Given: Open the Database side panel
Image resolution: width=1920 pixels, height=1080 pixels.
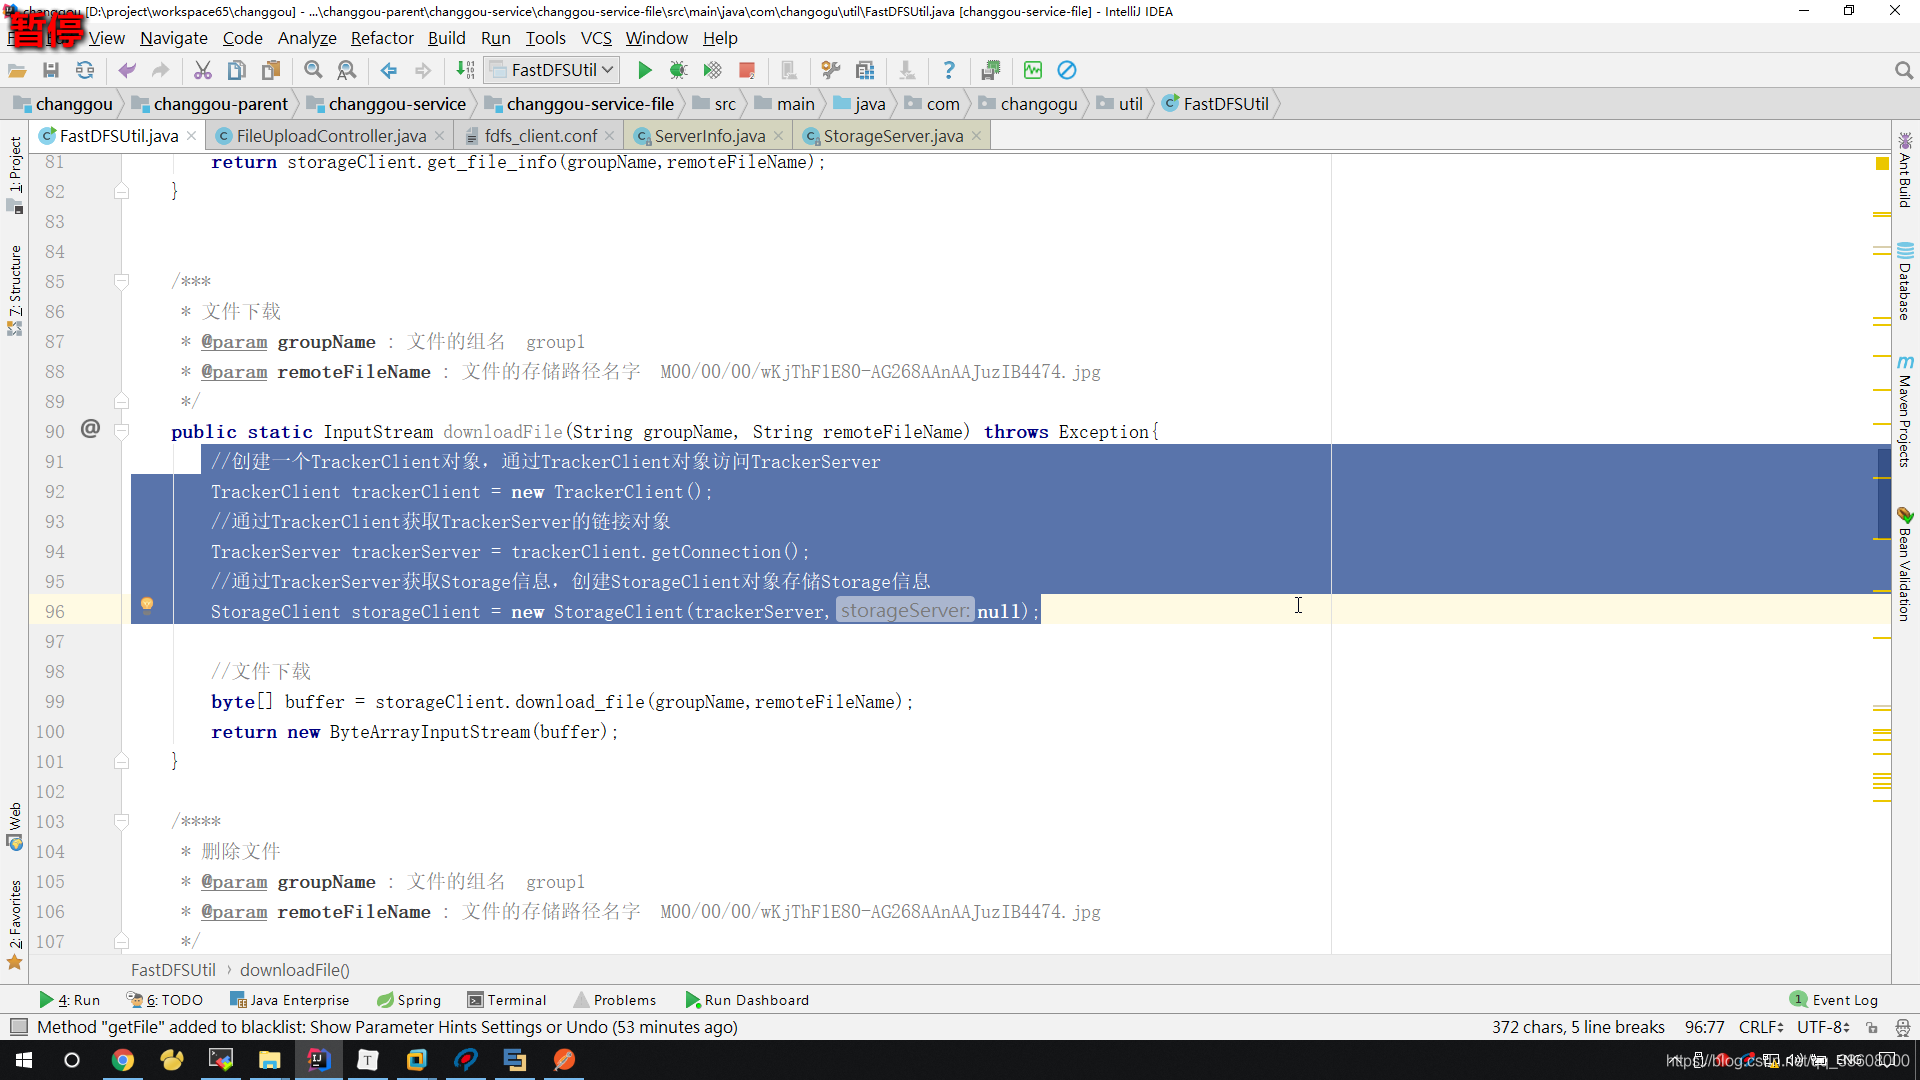Looking at the screenshot, I should [x=1905, y=281].
